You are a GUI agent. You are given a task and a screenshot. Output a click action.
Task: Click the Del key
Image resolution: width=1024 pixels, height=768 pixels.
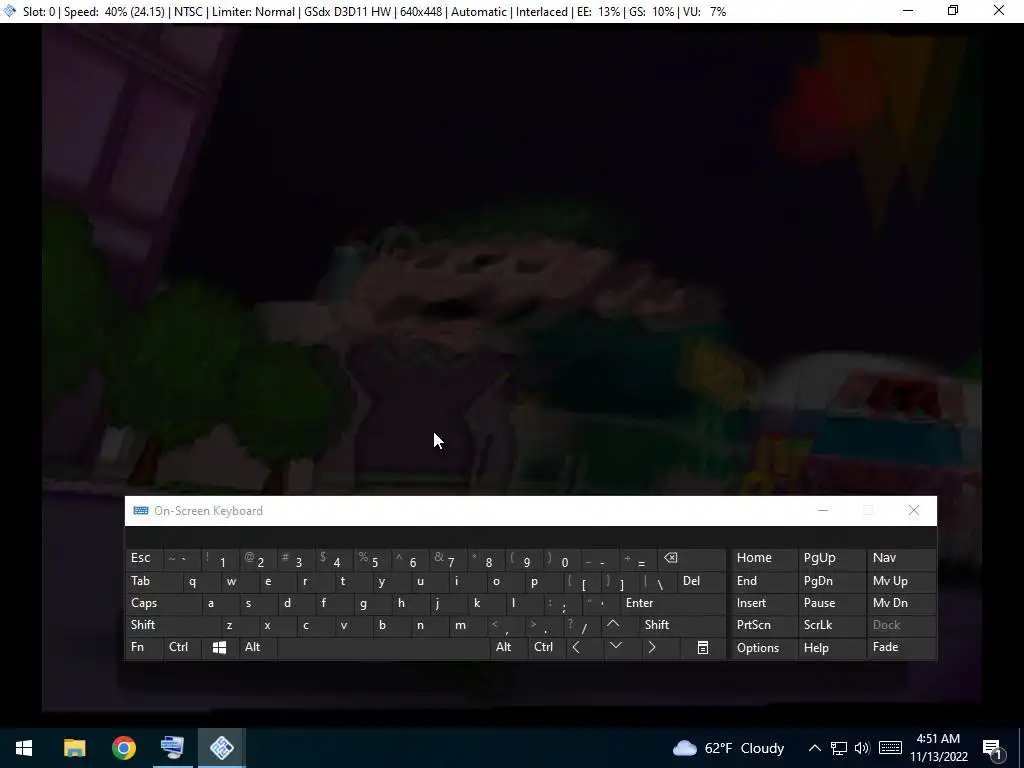(701, 581)
